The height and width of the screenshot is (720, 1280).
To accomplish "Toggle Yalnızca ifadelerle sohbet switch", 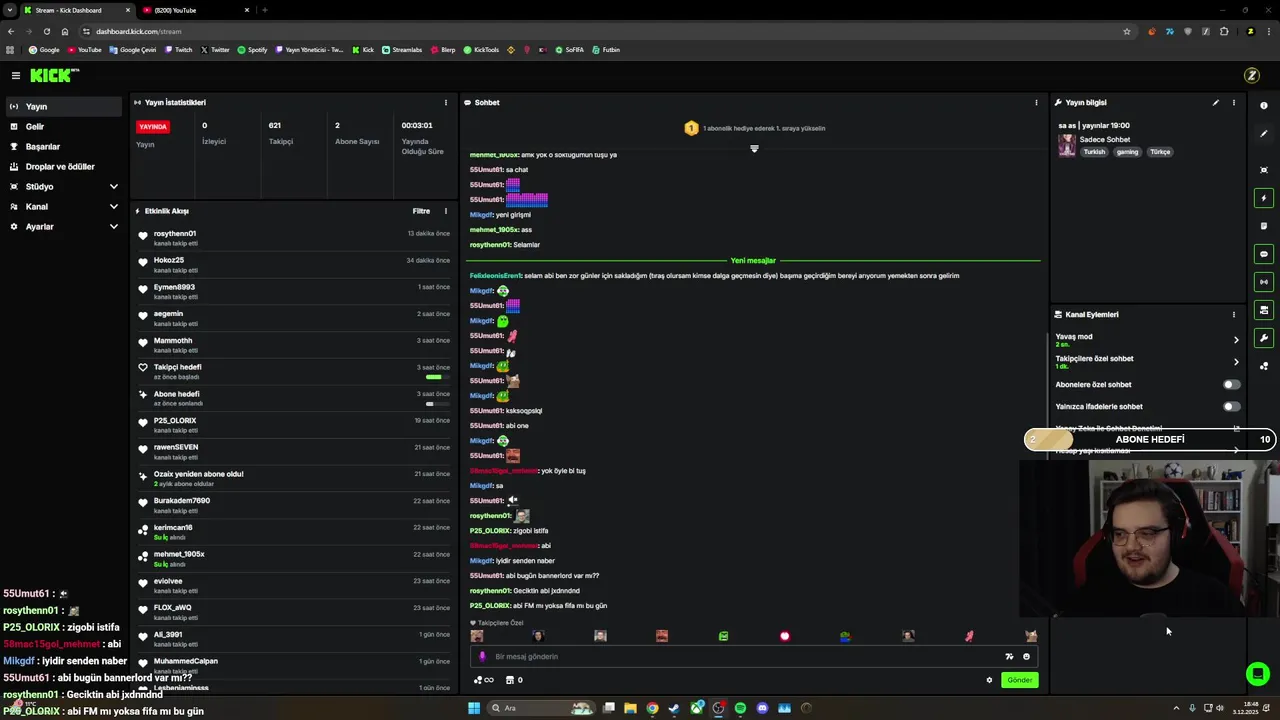I will pyautogui.click(x=1232, y=406).
